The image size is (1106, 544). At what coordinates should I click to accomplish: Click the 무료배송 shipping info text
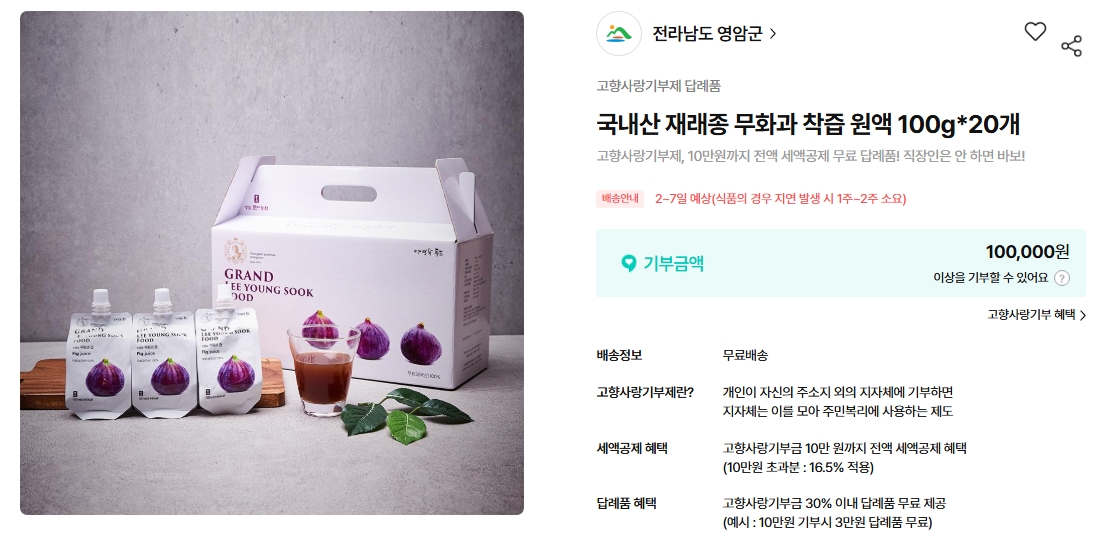click(745, 355)
